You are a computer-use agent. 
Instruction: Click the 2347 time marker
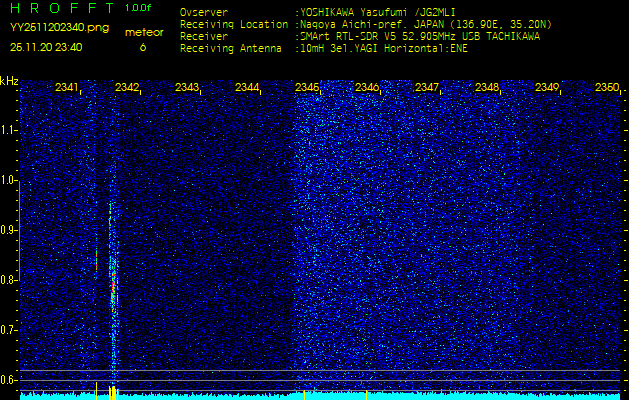point(427,87)
